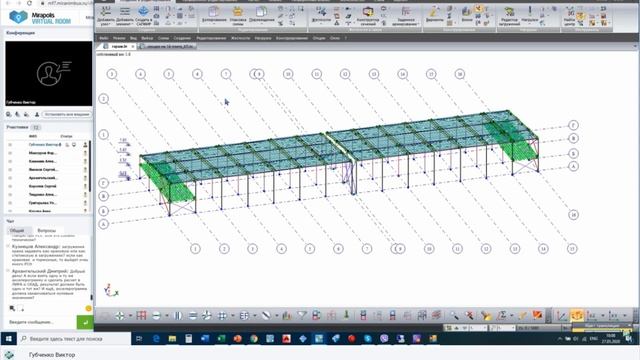Click the message input field Введите сообщение
Screen dimensions: 640x360
pyautogui.click(x=41, y=322)
